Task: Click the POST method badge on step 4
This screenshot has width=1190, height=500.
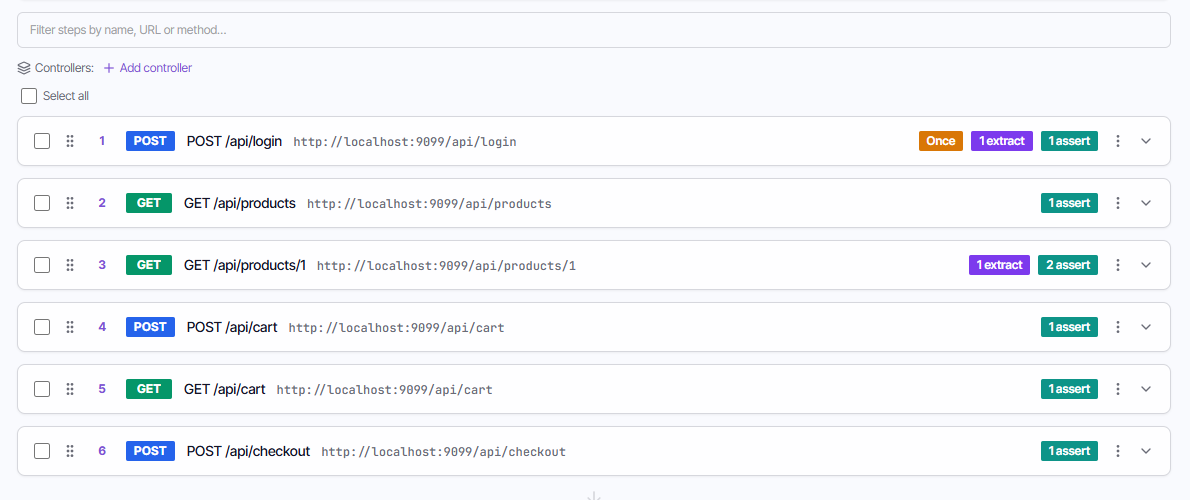Action: tap(150, 327)
